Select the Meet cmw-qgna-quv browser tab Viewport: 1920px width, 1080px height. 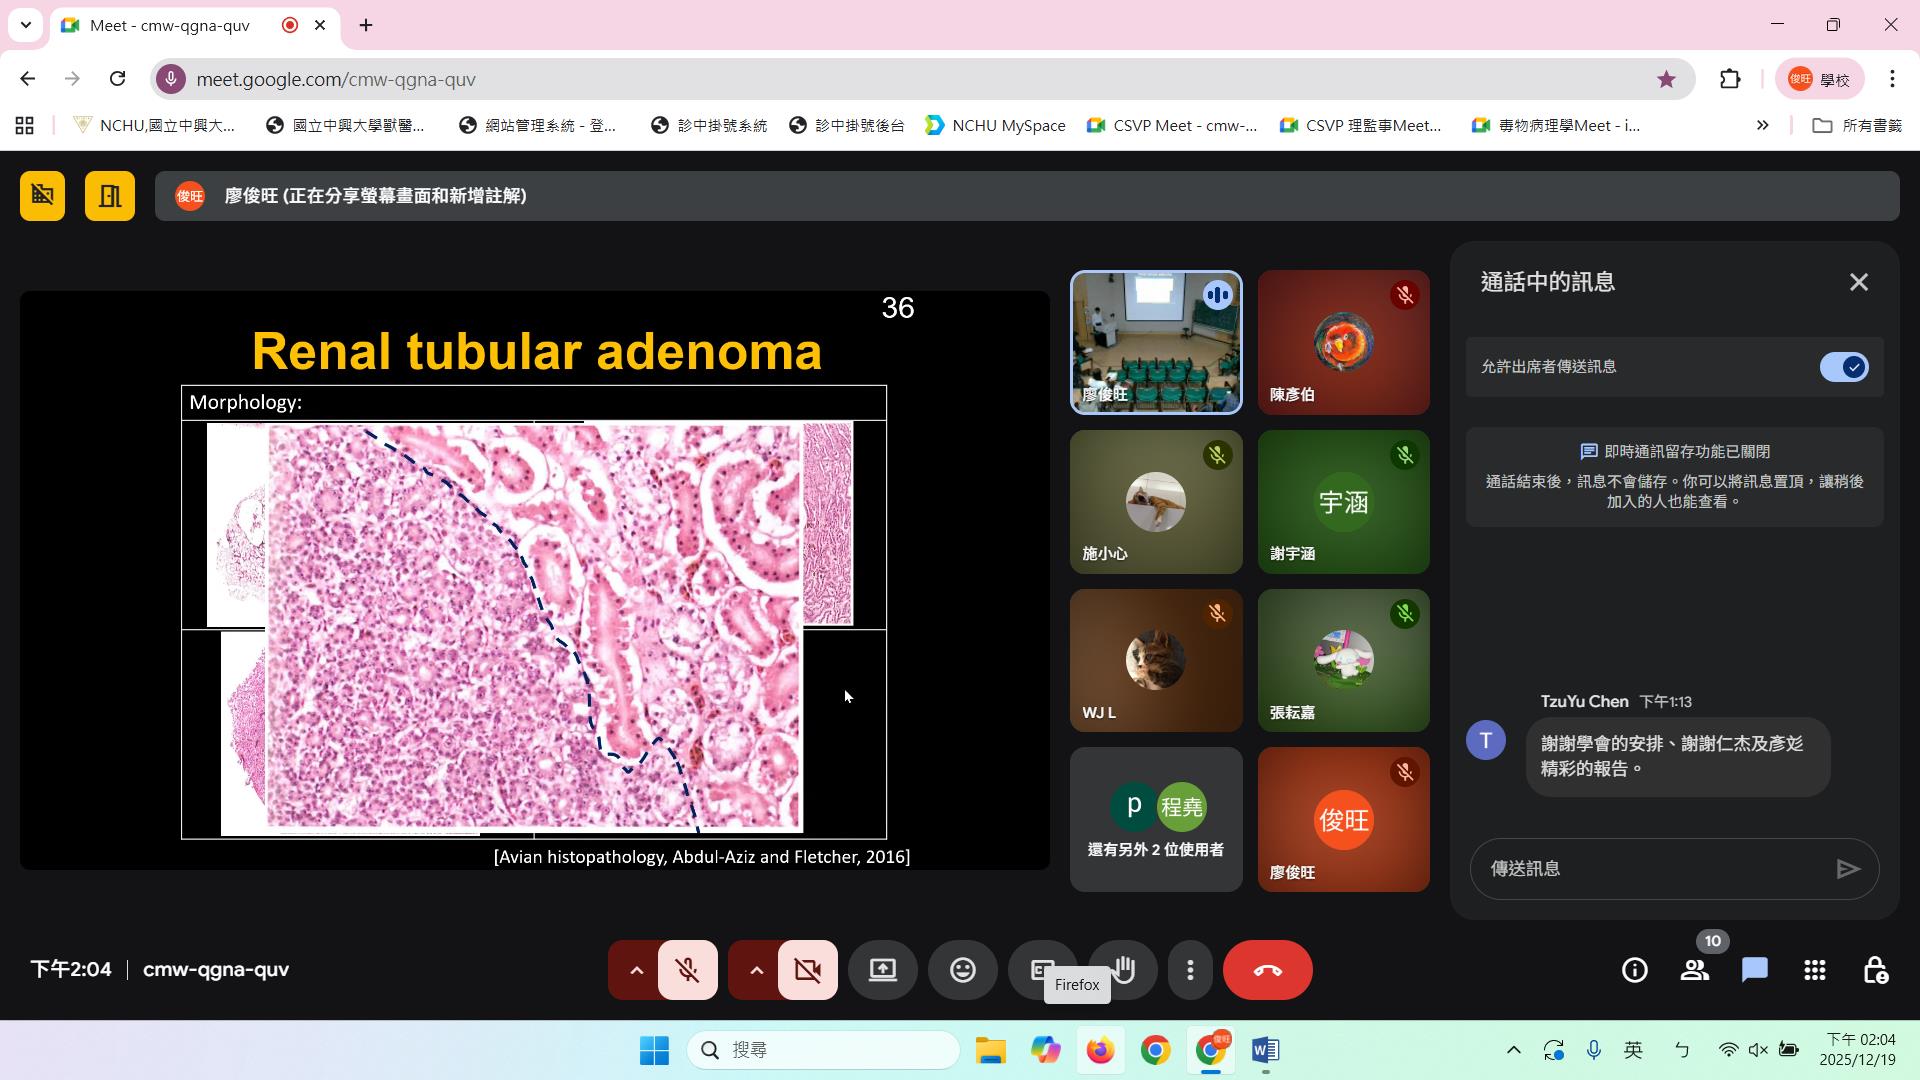pyautogui.click(x=170, y=25)
